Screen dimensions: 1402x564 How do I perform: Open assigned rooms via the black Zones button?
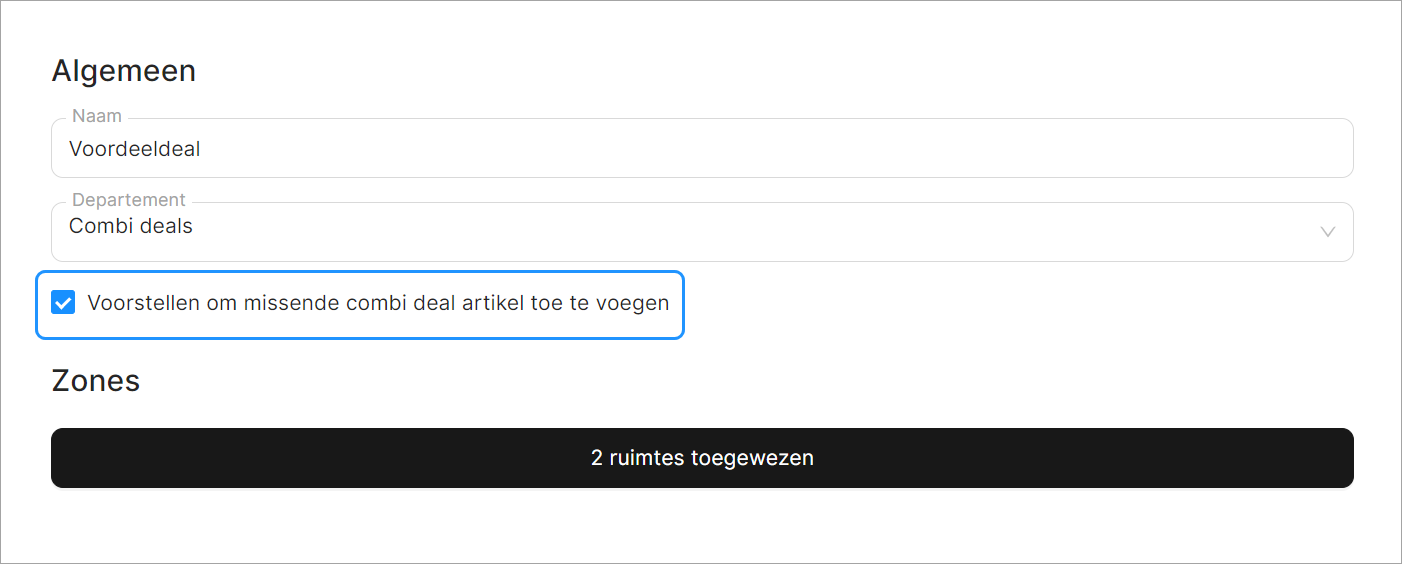[x=702, y=458]
